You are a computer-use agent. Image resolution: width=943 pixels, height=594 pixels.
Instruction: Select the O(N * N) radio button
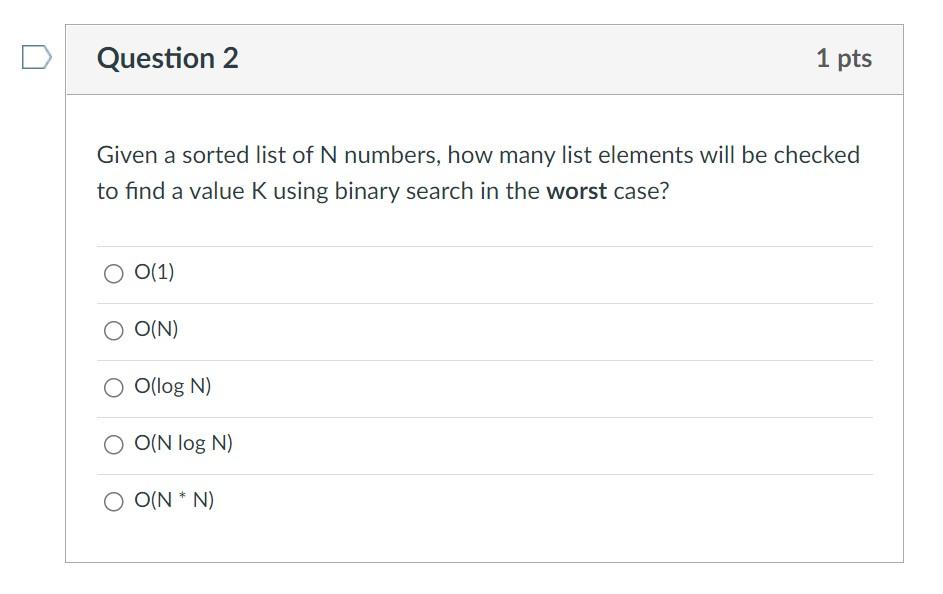point(114,501)
